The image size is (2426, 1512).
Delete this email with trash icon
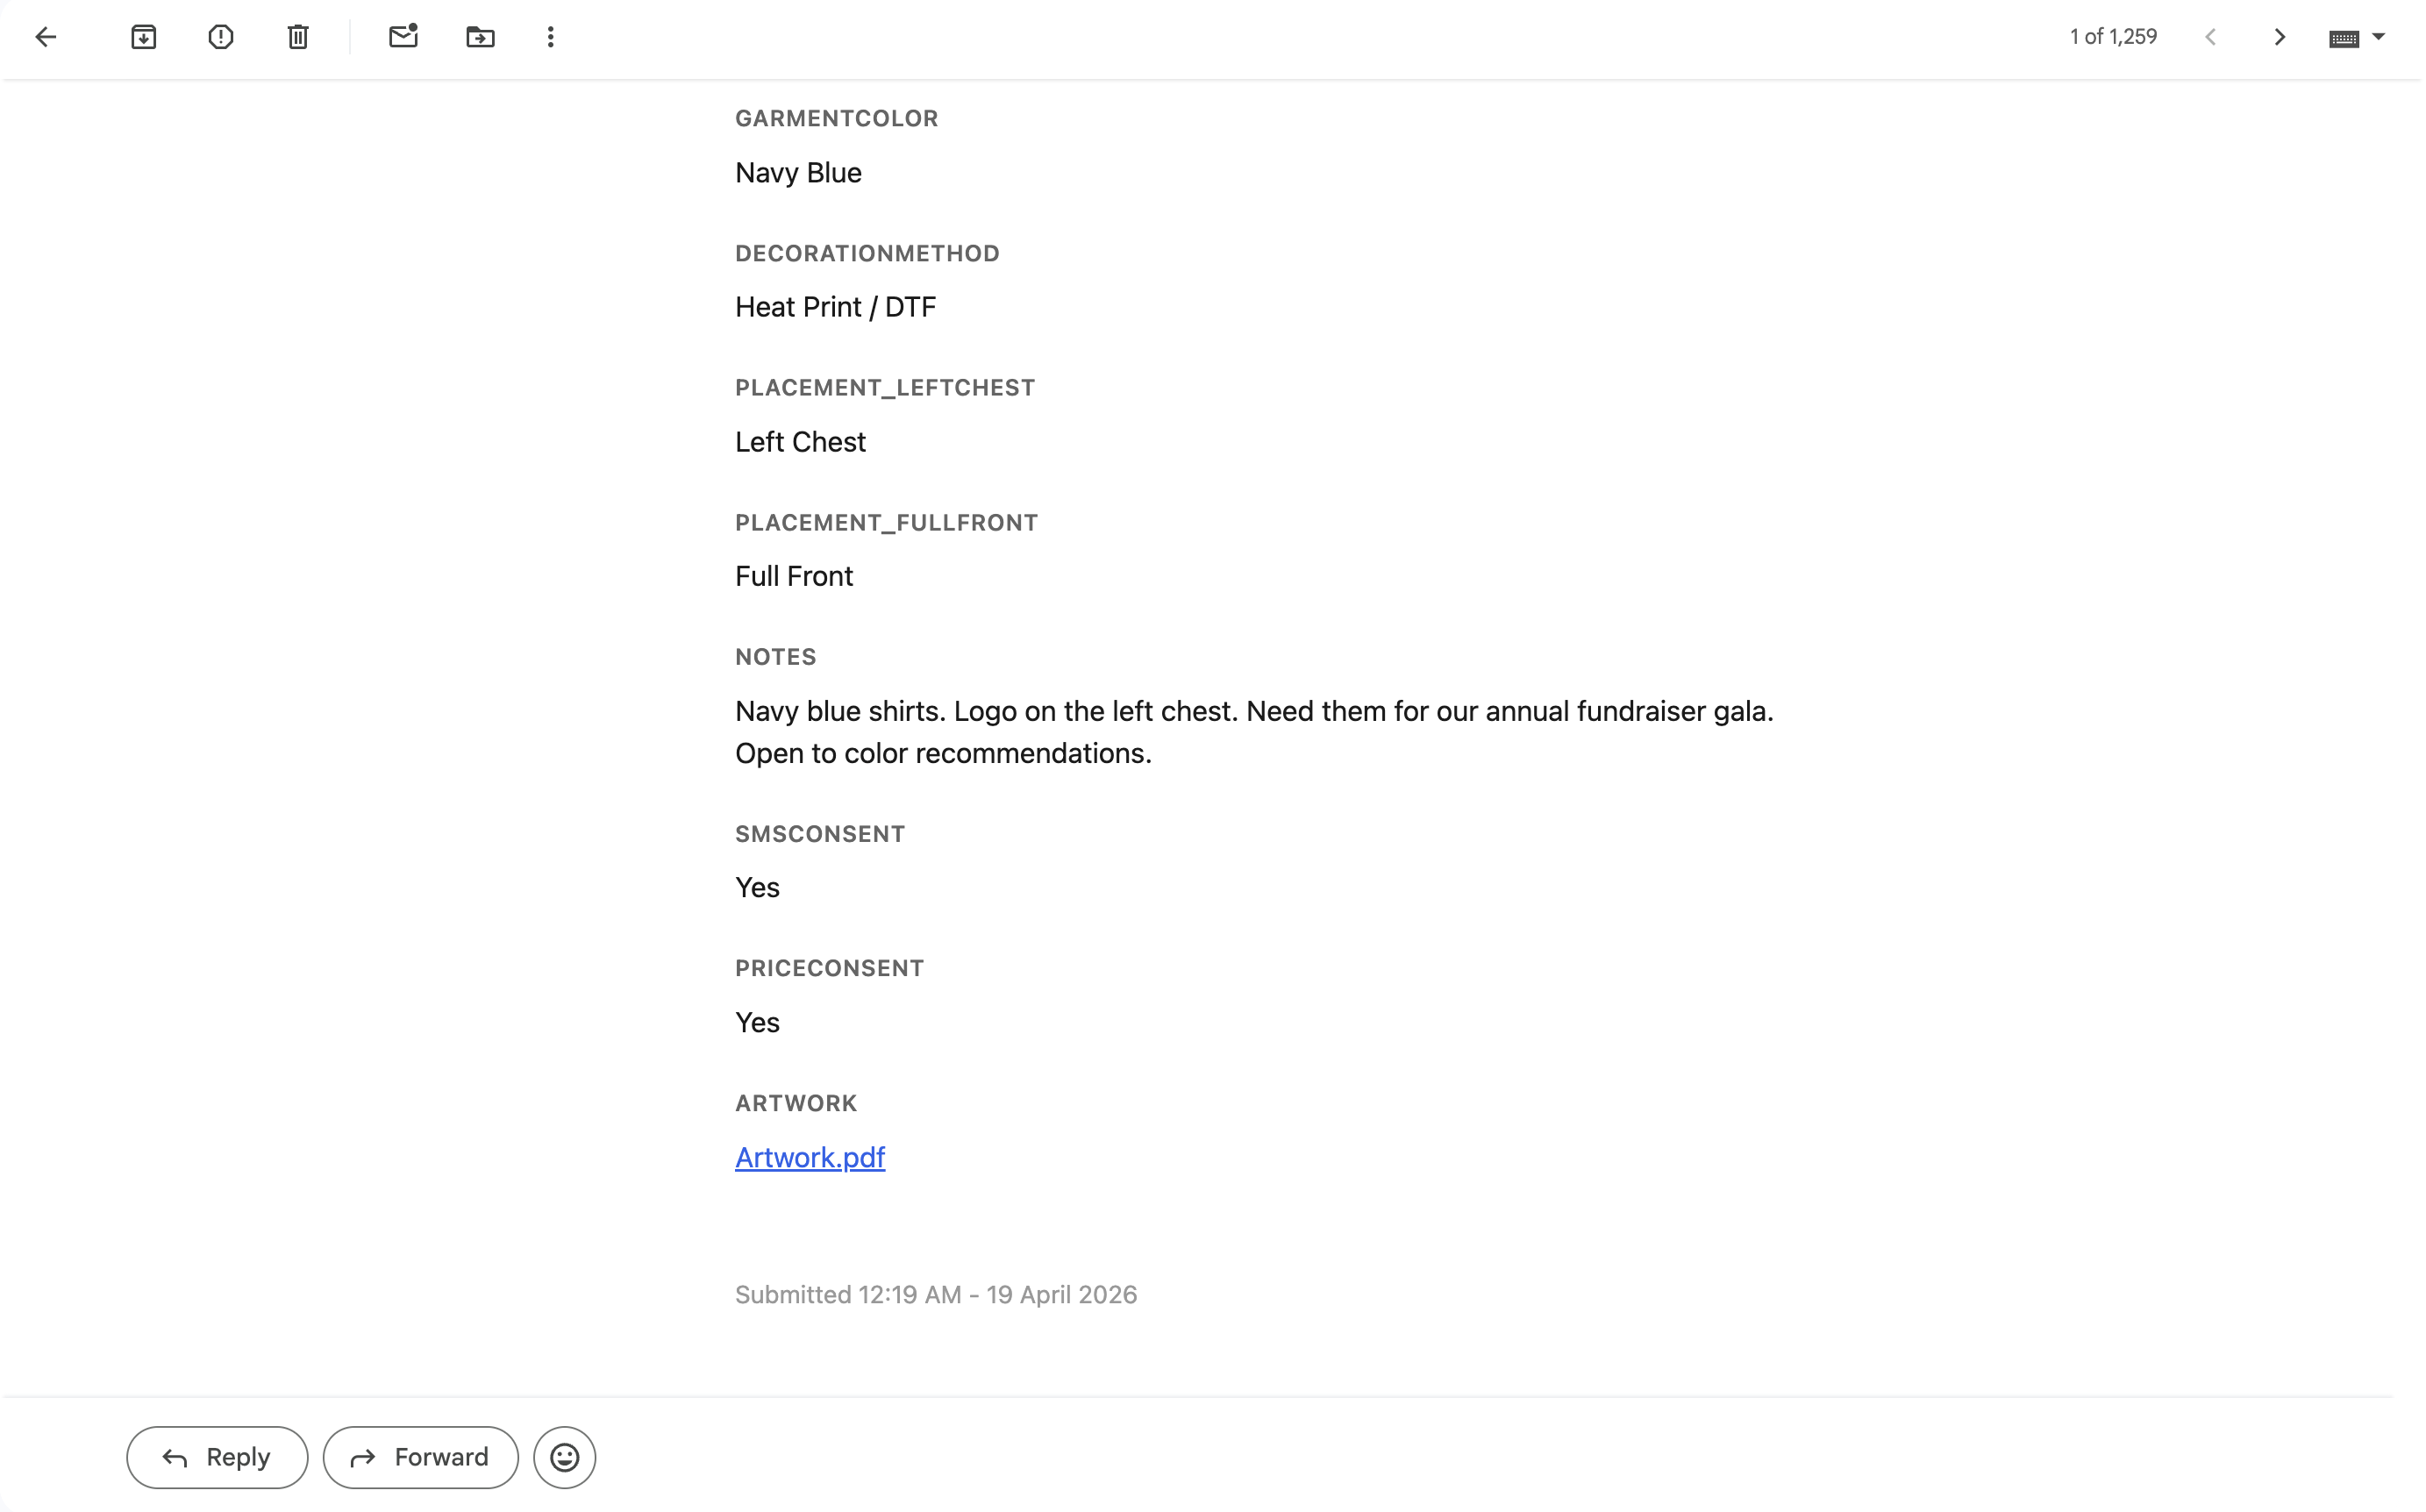[x=298, y=37]
